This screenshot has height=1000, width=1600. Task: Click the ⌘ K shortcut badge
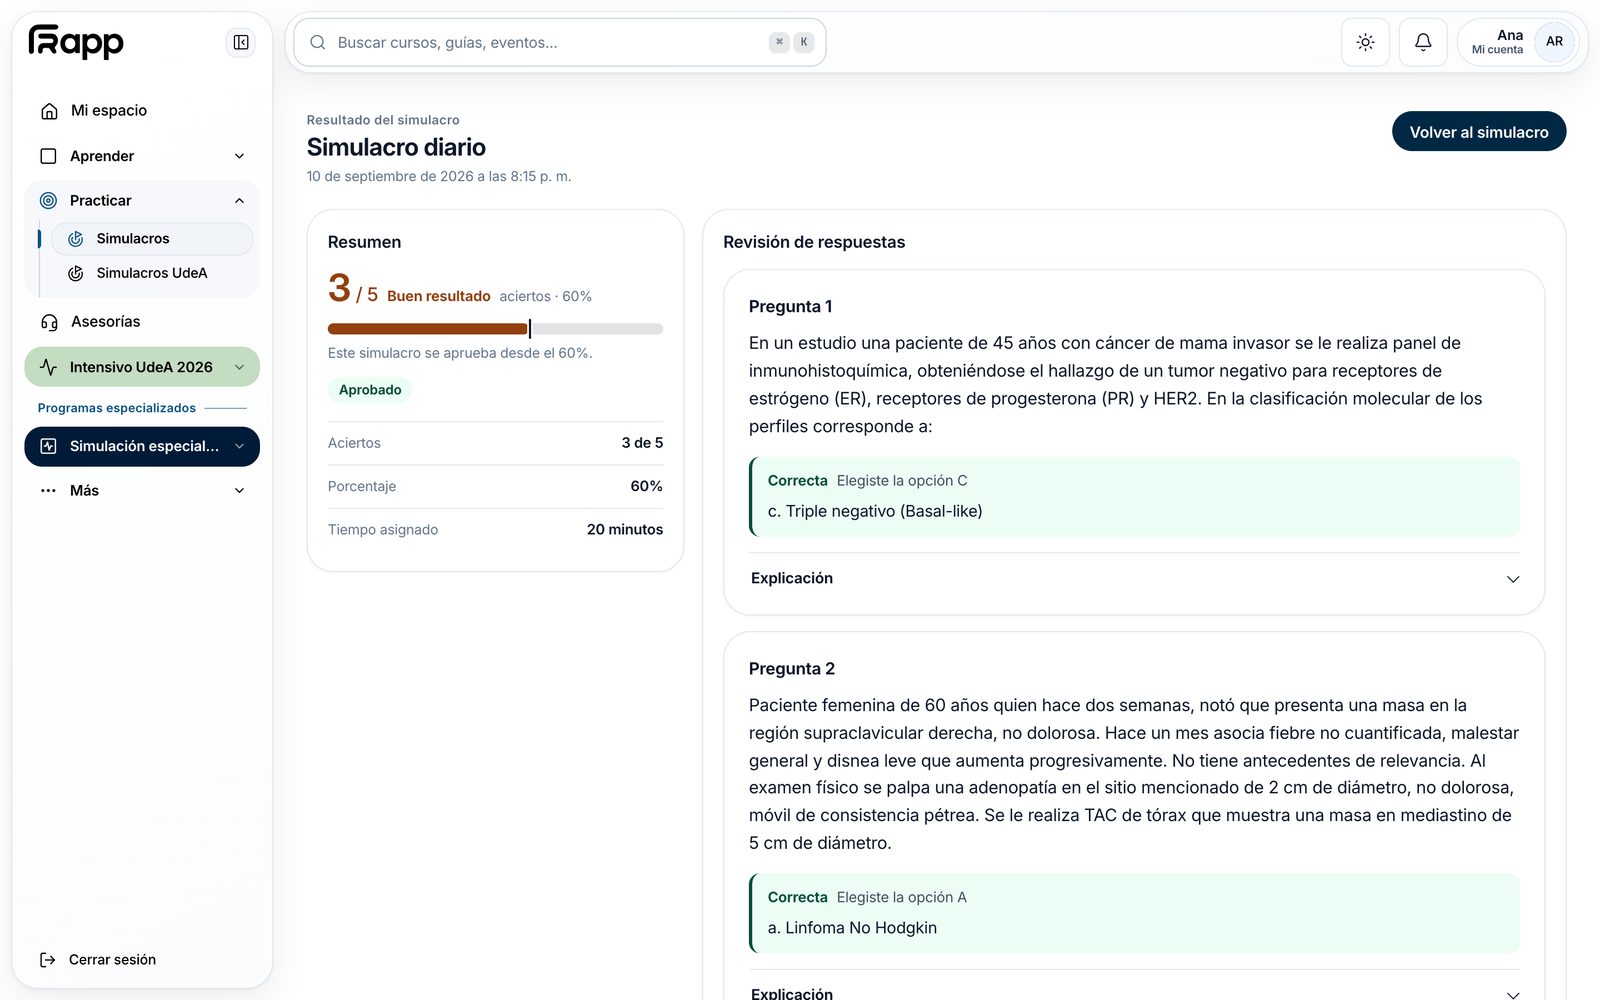pos(792,42)
